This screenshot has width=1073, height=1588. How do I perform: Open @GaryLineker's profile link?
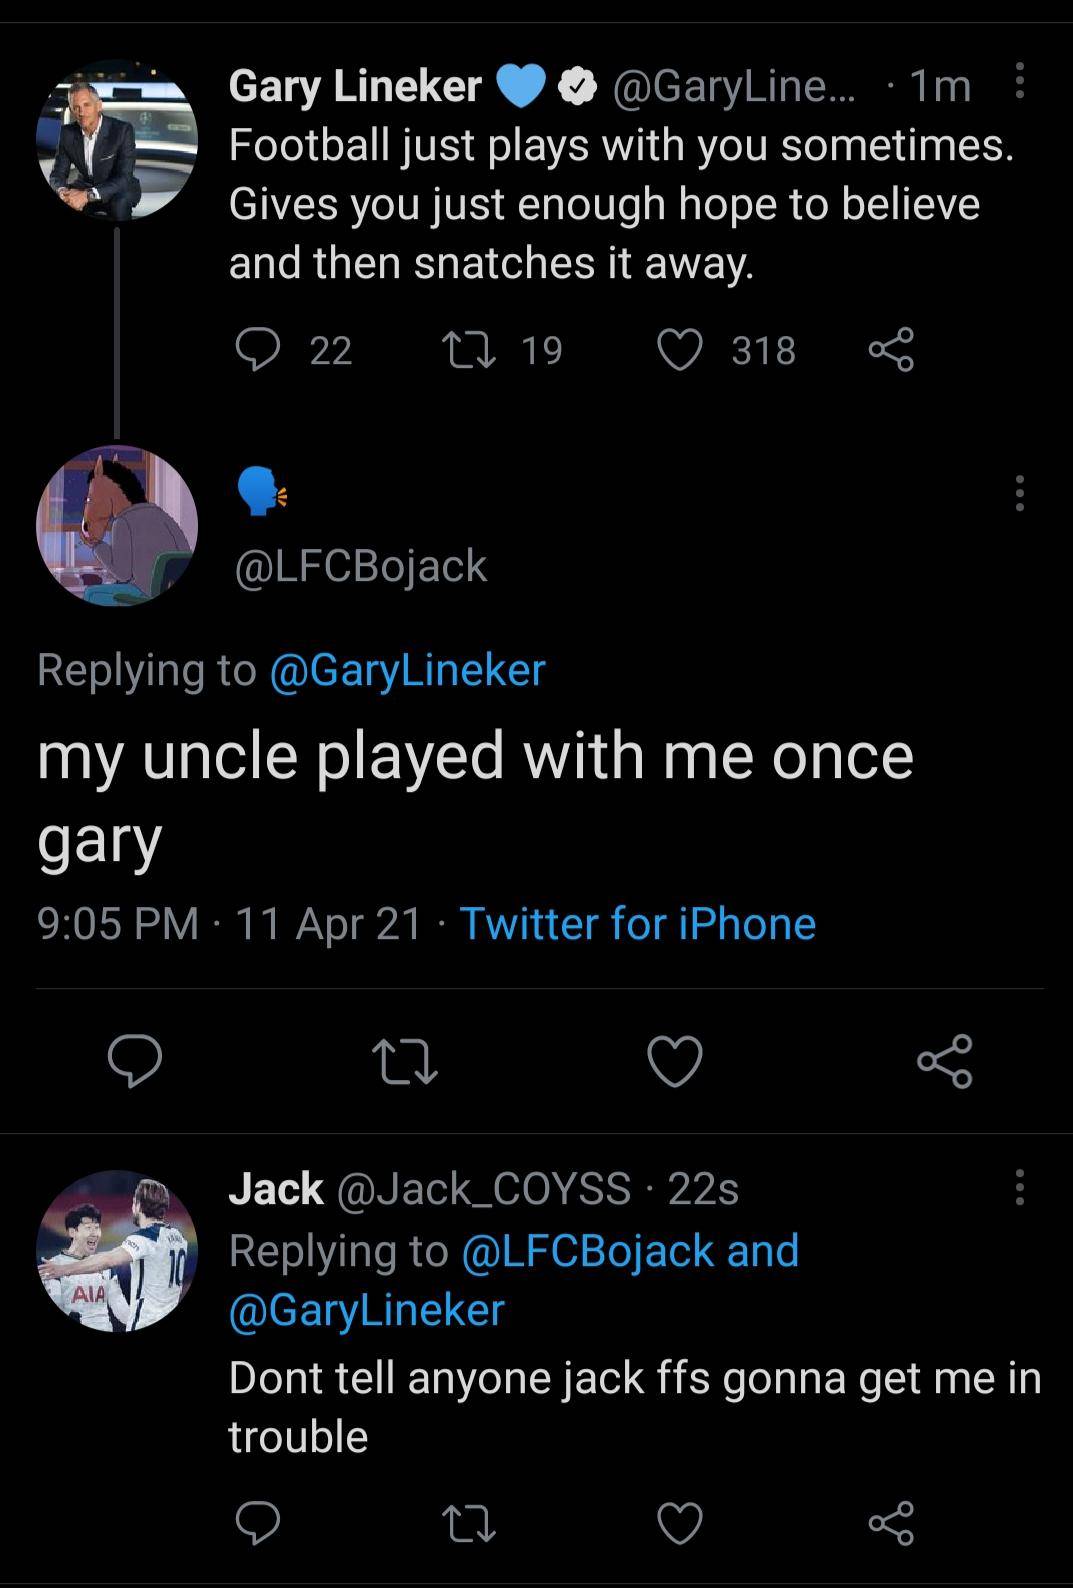point(407,670)
